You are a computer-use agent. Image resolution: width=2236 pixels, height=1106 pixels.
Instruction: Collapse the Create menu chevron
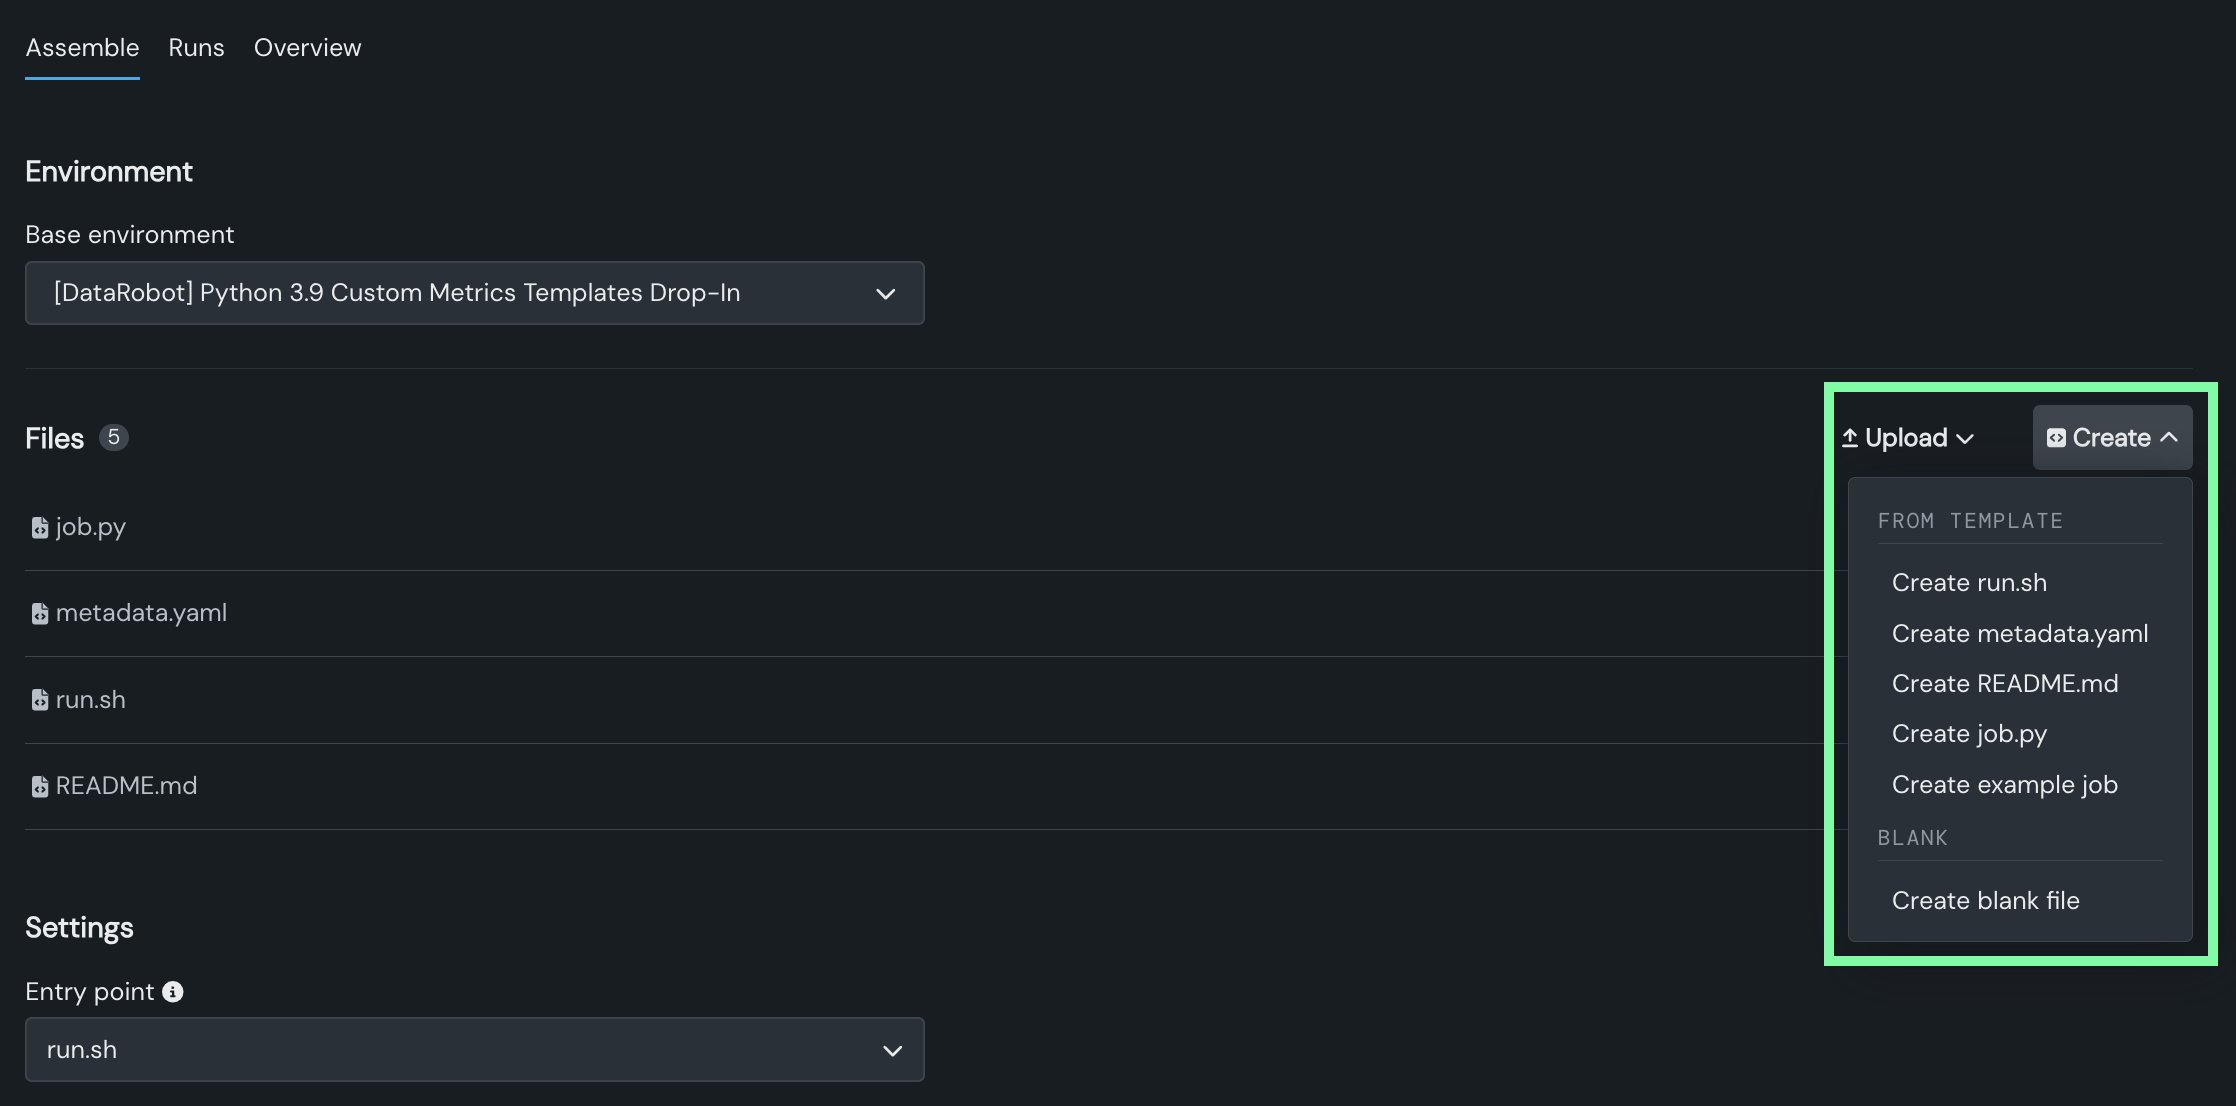click(x=2169, y=438)
